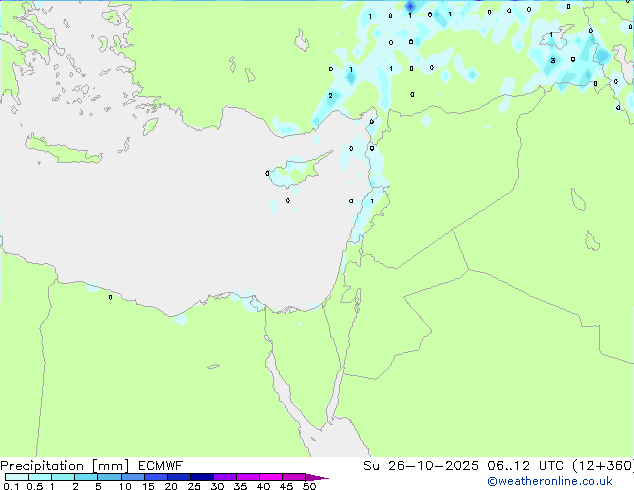The width and height of the screenshot is (634, 490).
Task: Click the 30–35 mm purple legend swatch
Action: tap(225, 477)
